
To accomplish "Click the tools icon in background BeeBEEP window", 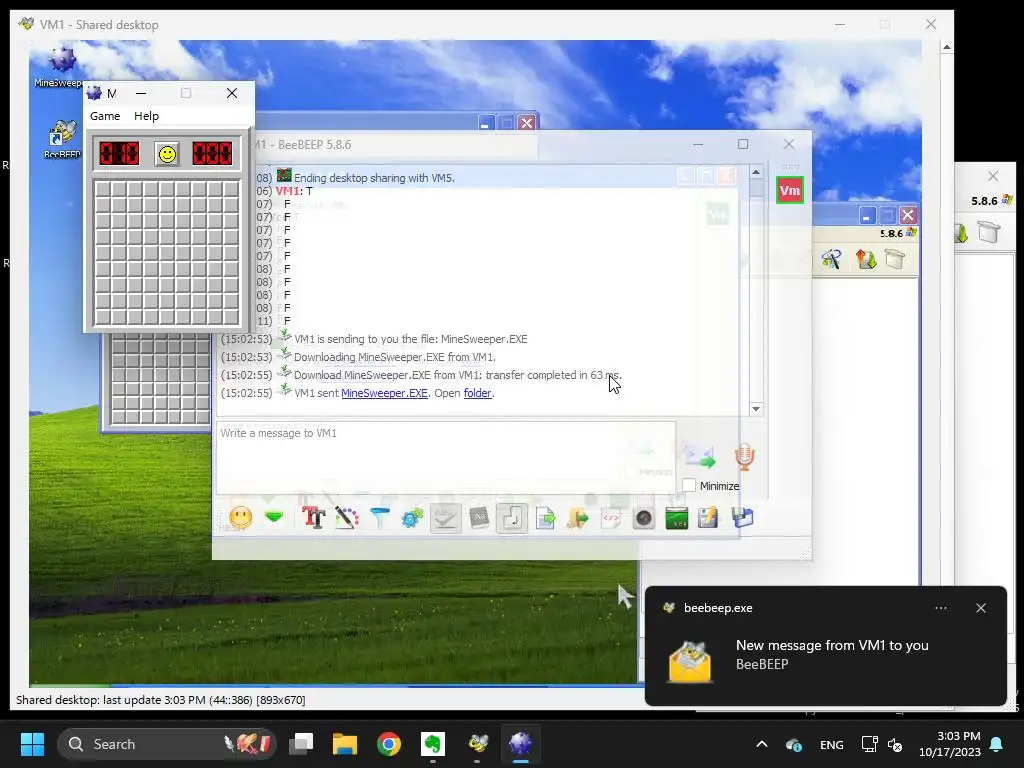I will click(x=831, y=259).
